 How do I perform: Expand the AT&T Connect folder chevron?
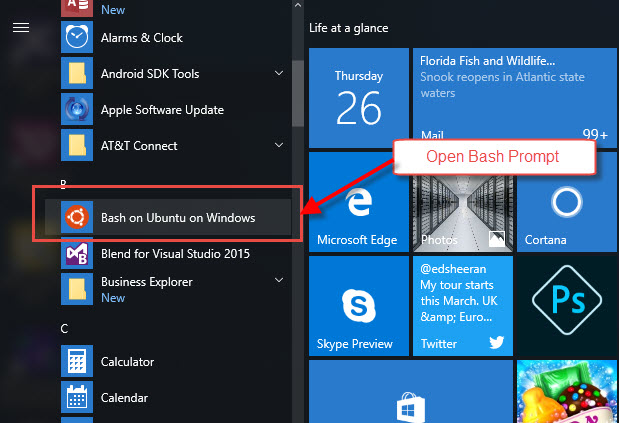(x=279, y=145)
